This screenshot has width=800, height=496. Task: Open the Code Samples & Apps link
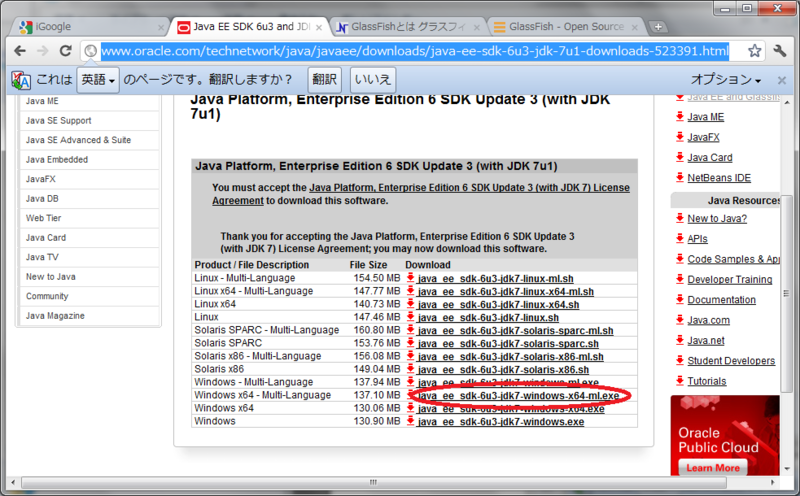[733, 259]
